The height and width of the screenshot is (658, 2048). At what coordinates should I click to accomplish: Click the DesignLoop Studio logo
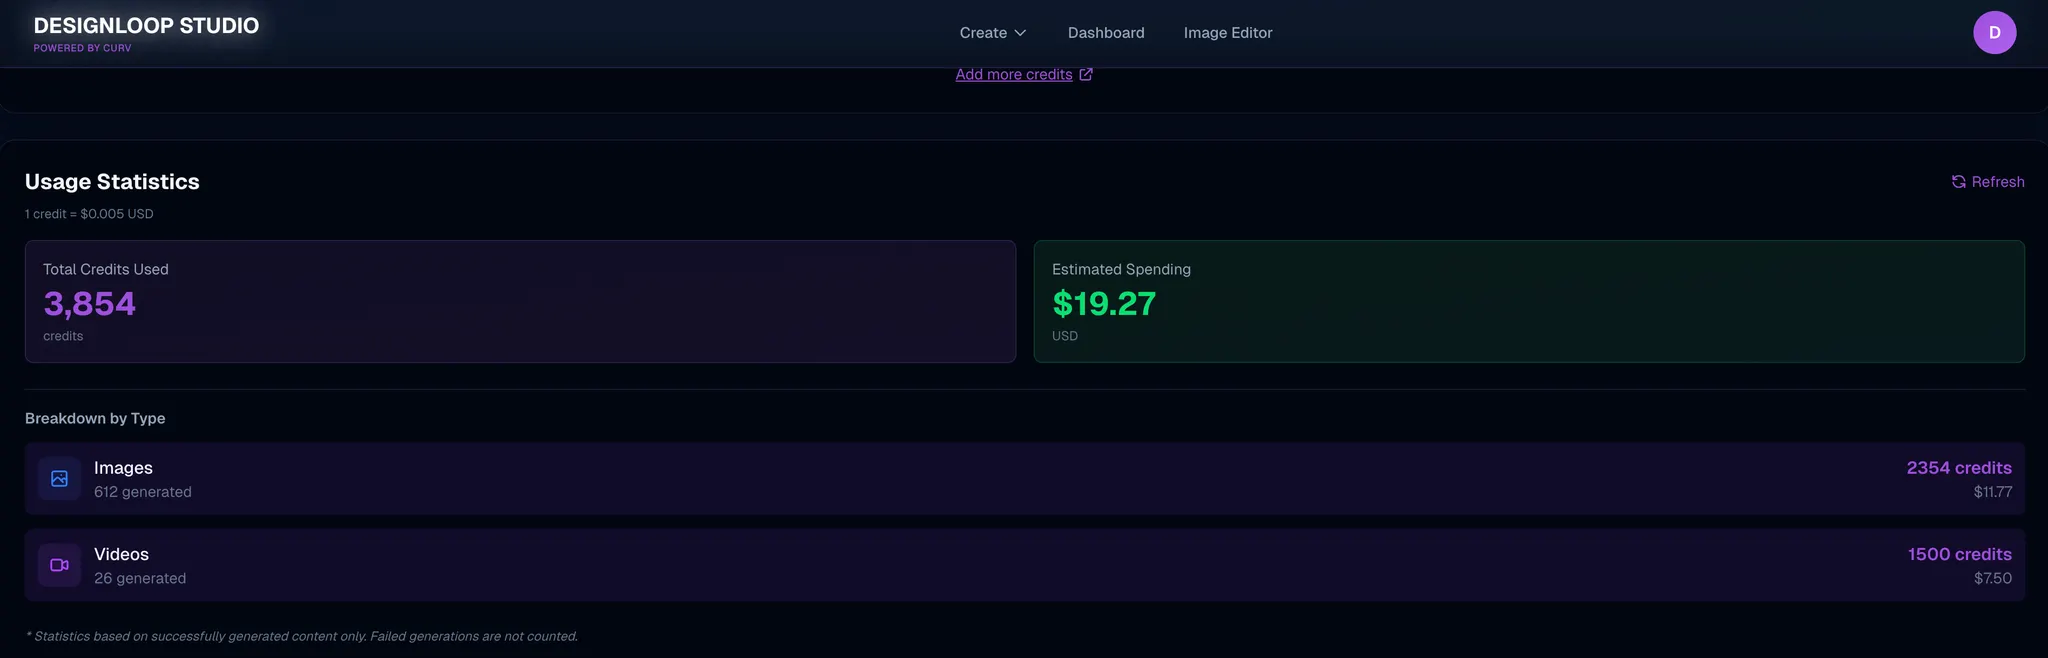(146, 26)
